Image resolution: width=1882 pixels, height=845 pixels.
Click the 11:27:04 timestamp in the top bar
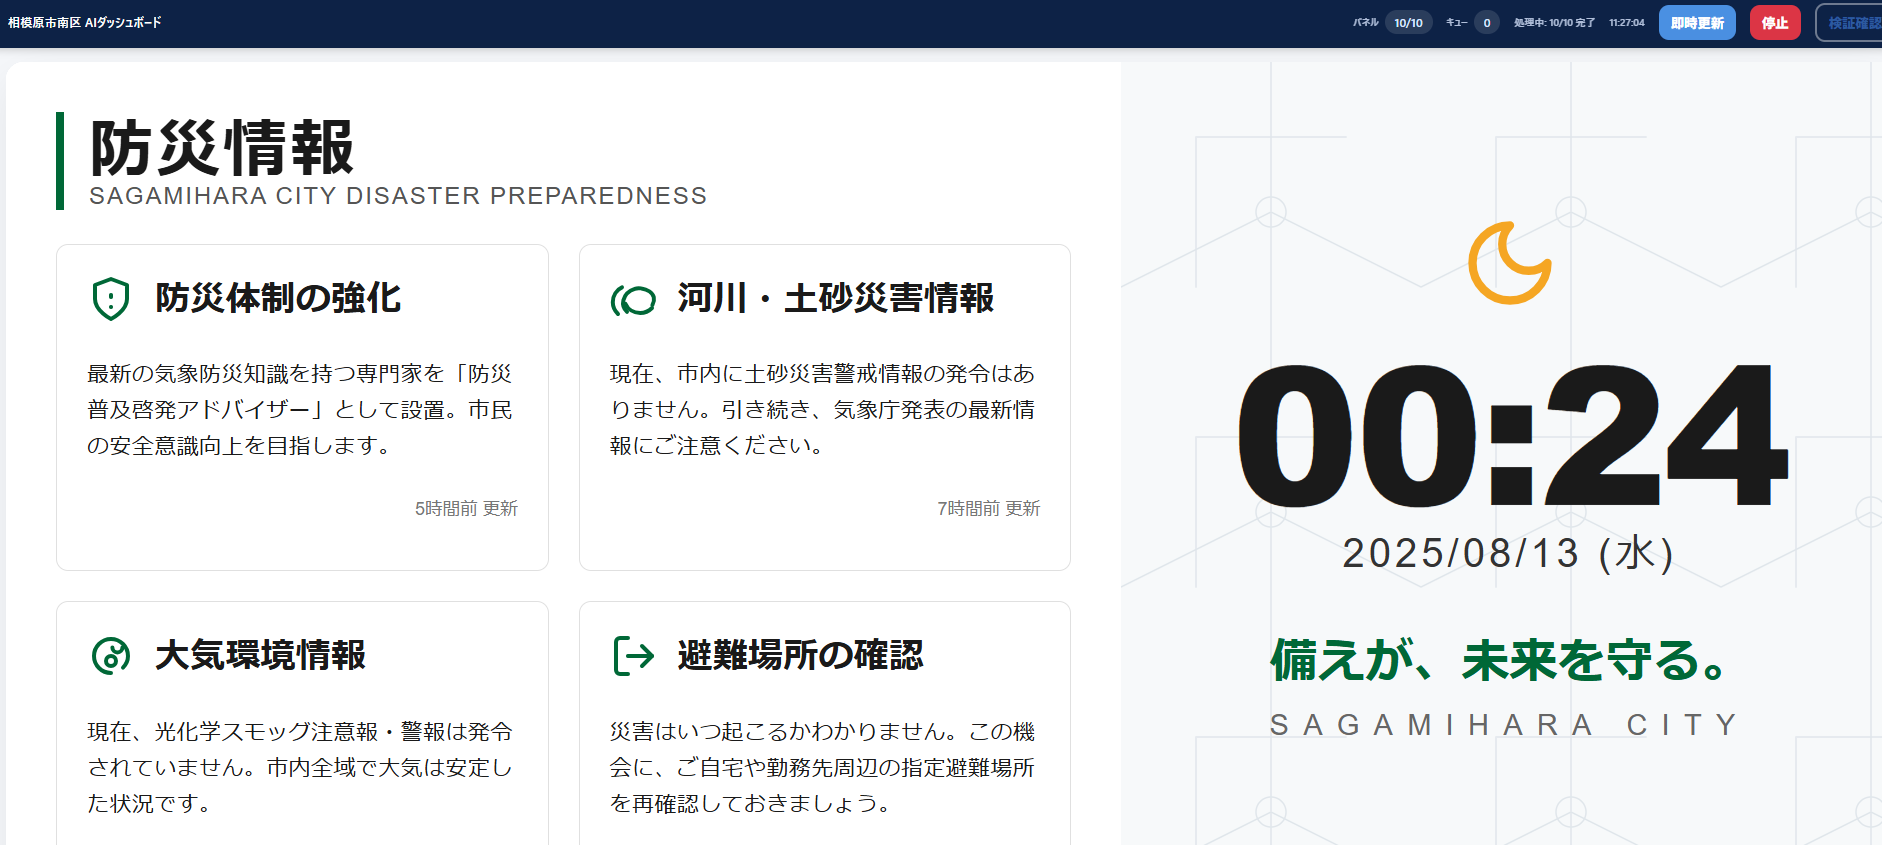[x=1627, y=23]
